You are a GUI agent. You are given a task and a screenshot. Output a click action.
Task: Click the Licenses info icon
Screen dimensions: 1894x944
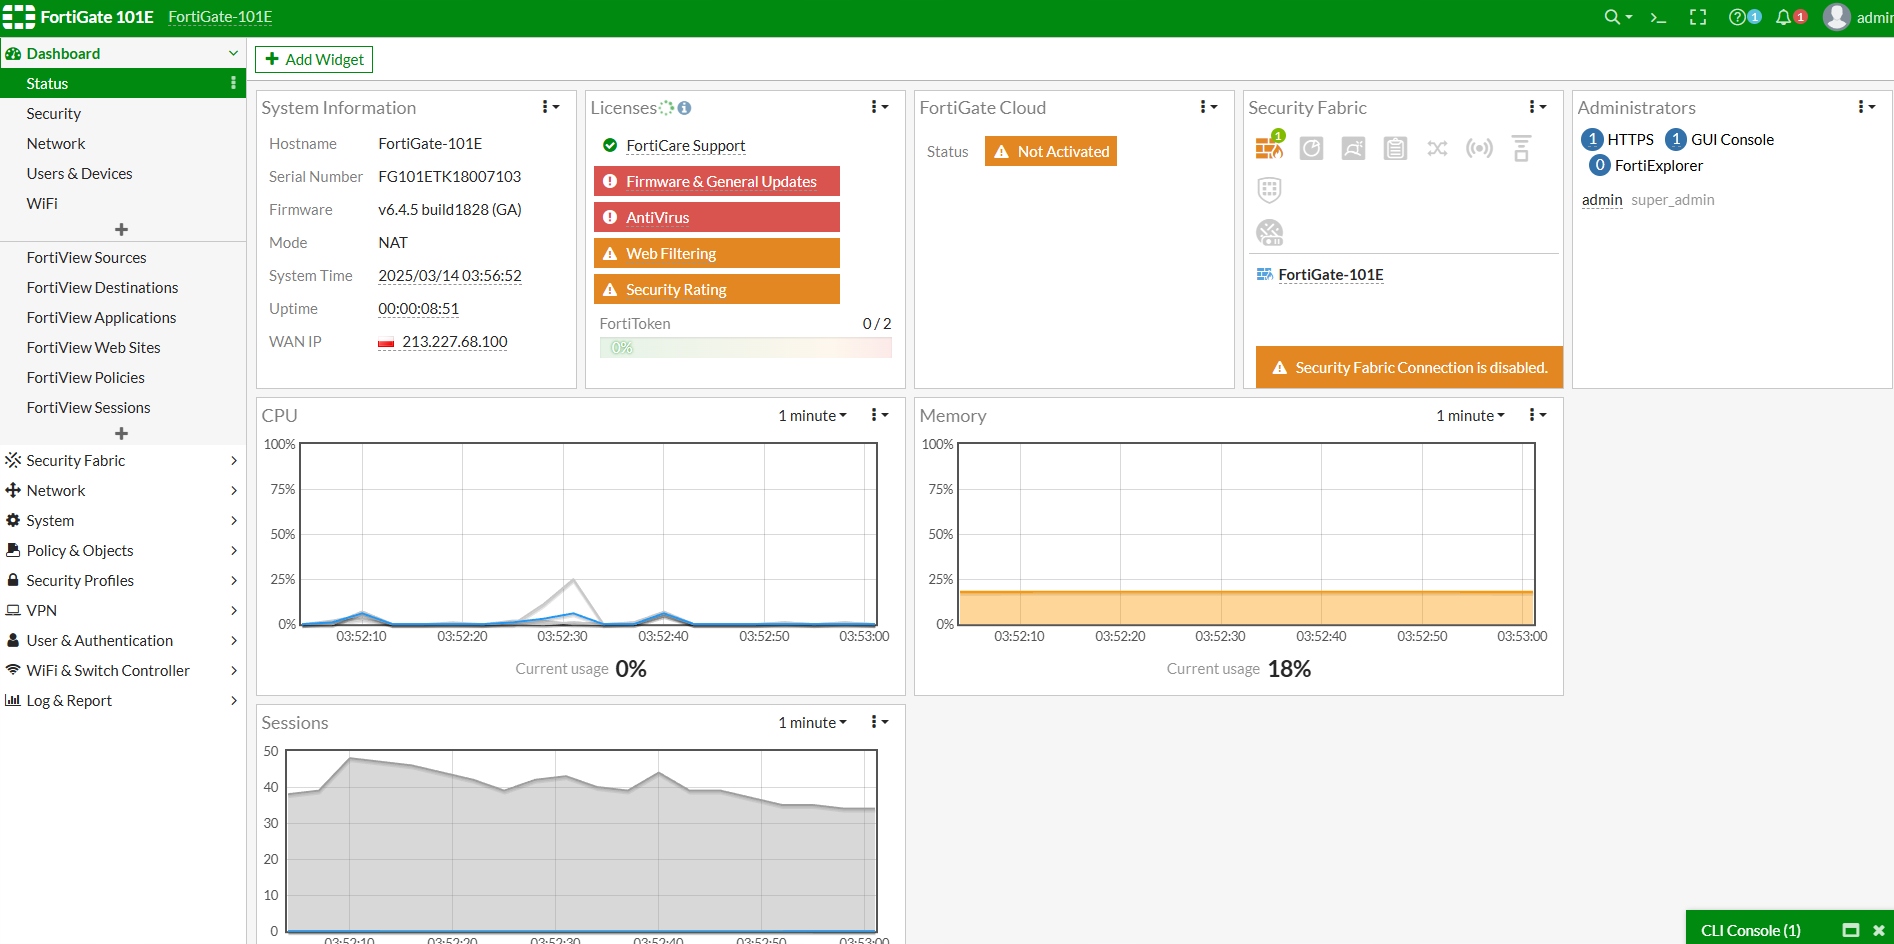(x=684, y=108)
